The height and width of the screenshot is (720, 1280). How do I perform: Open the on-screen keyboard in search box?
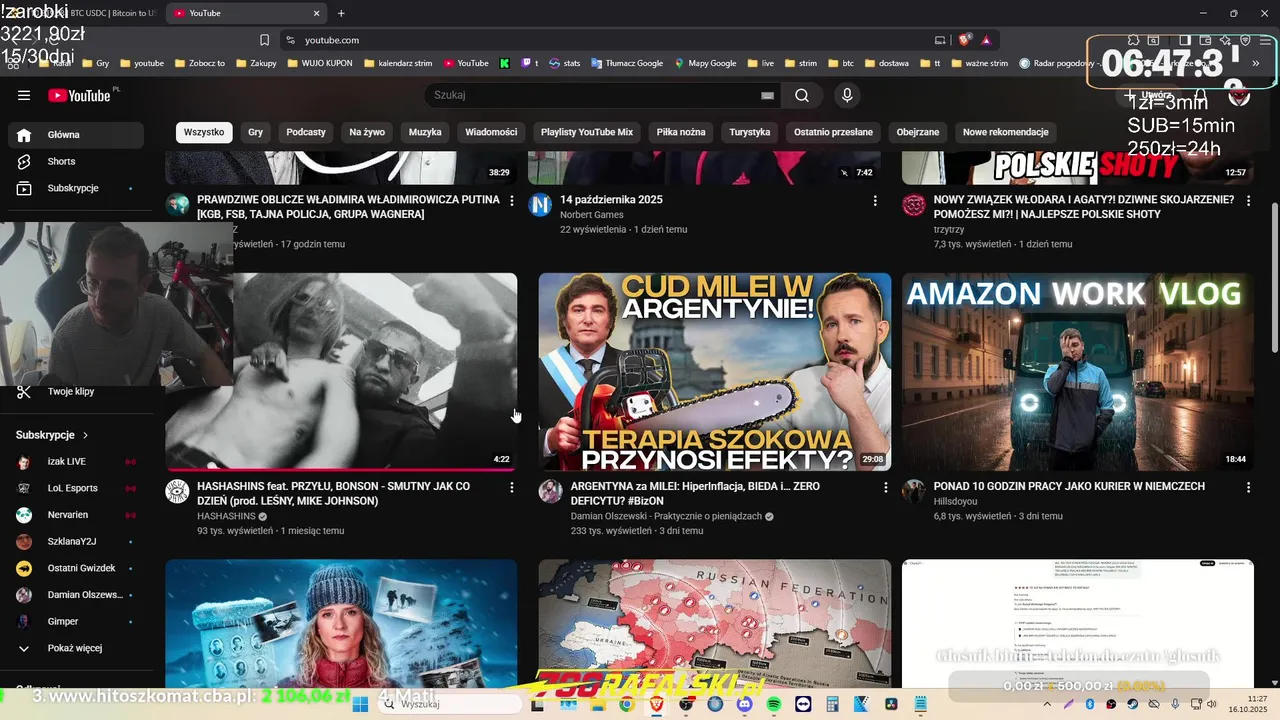(767, 95)
